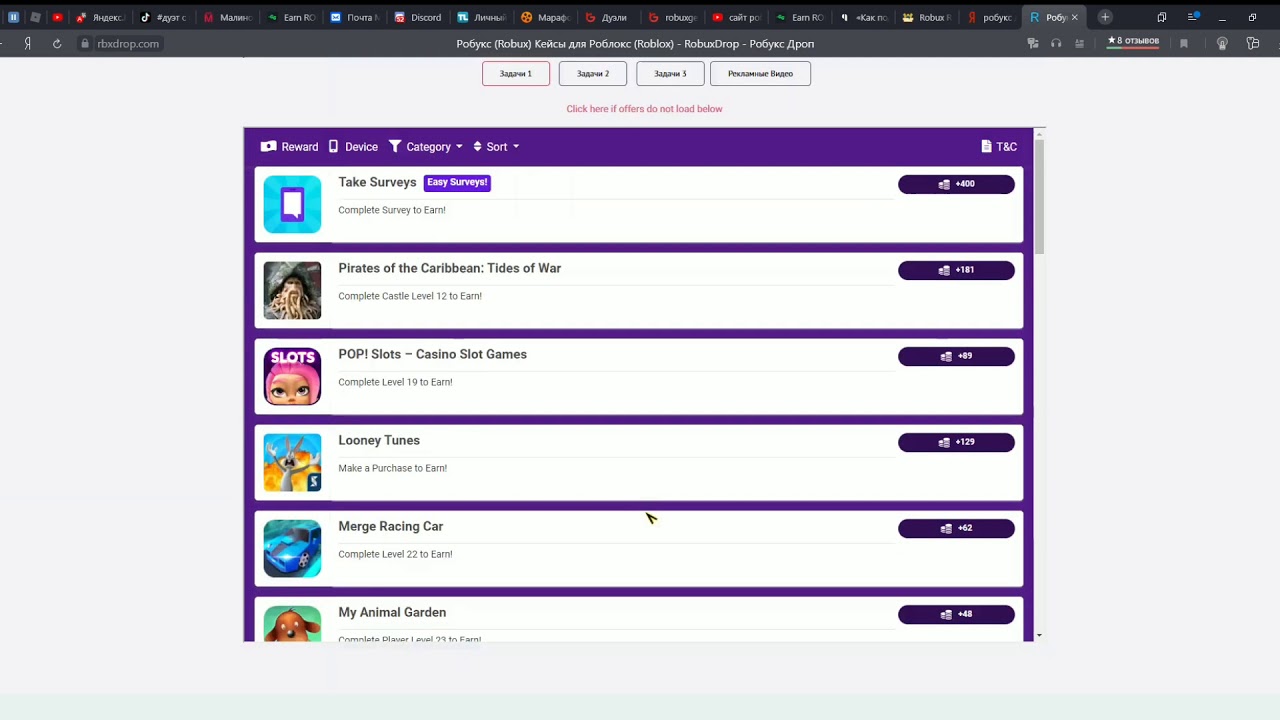Claim the +400 Take Surveys reward
The width and height of the screenshot is (1280, 720).
(956, 184)
